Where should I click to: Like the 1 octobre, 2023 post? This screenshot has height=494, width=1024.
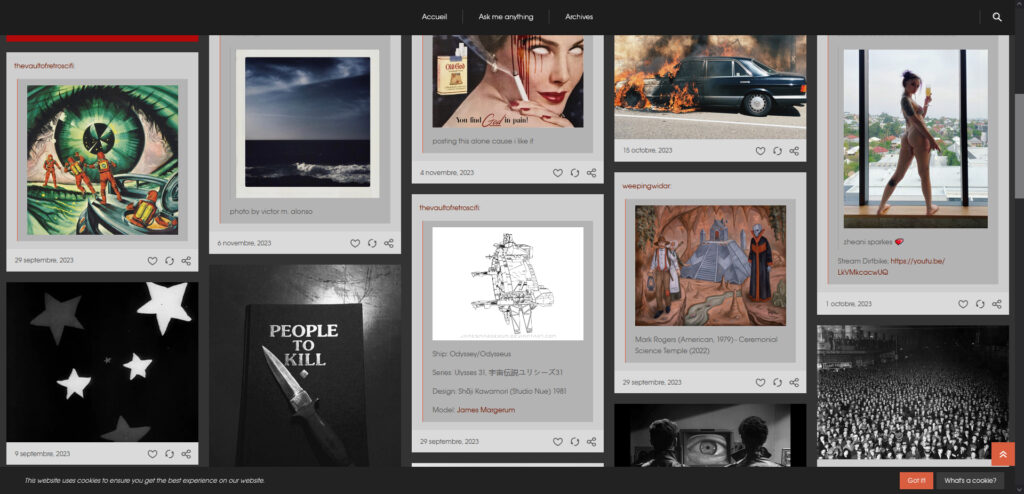coord(963,304)
